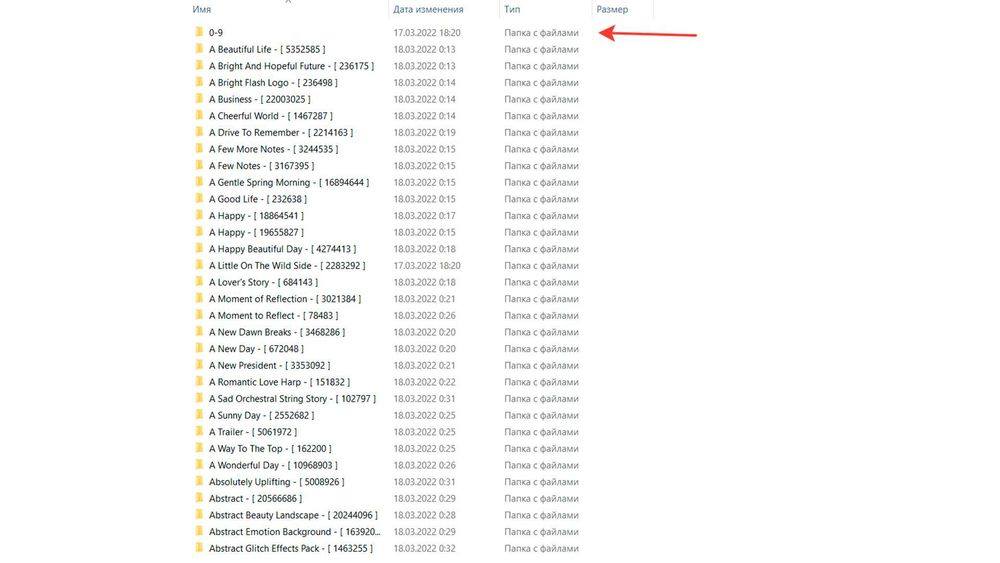
Task: Click folder icon of A Moment to Reflect
Action: (199, 314)
